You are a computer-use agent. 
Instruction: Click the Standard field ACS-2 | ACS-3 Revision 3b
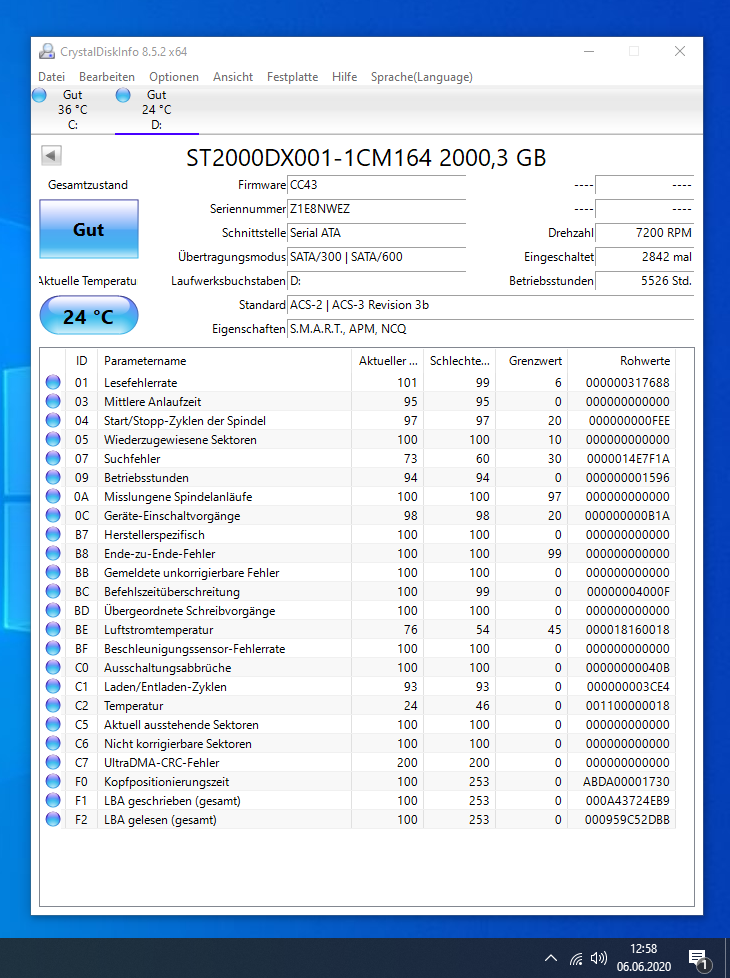click(x=490, y=304)
